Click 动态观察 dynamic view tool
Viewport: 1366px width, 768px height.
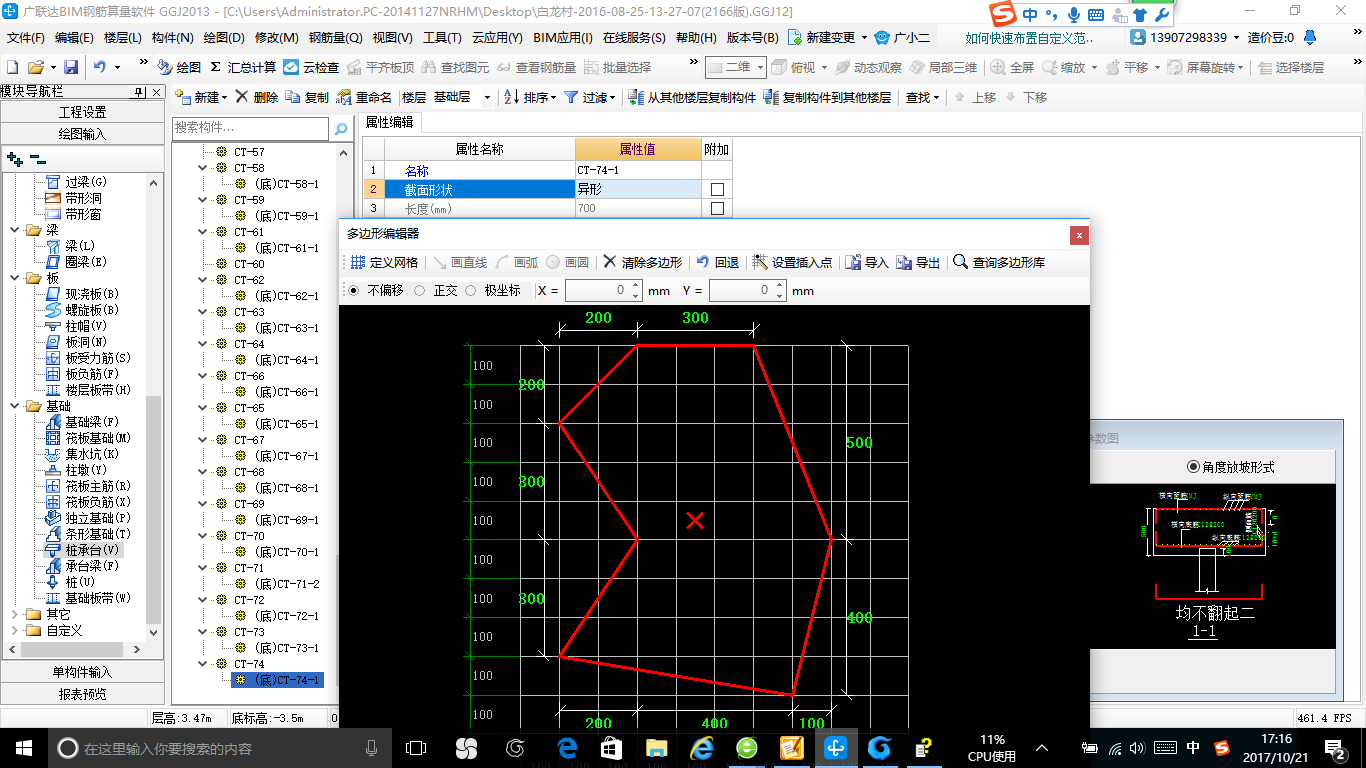[868, 67]
